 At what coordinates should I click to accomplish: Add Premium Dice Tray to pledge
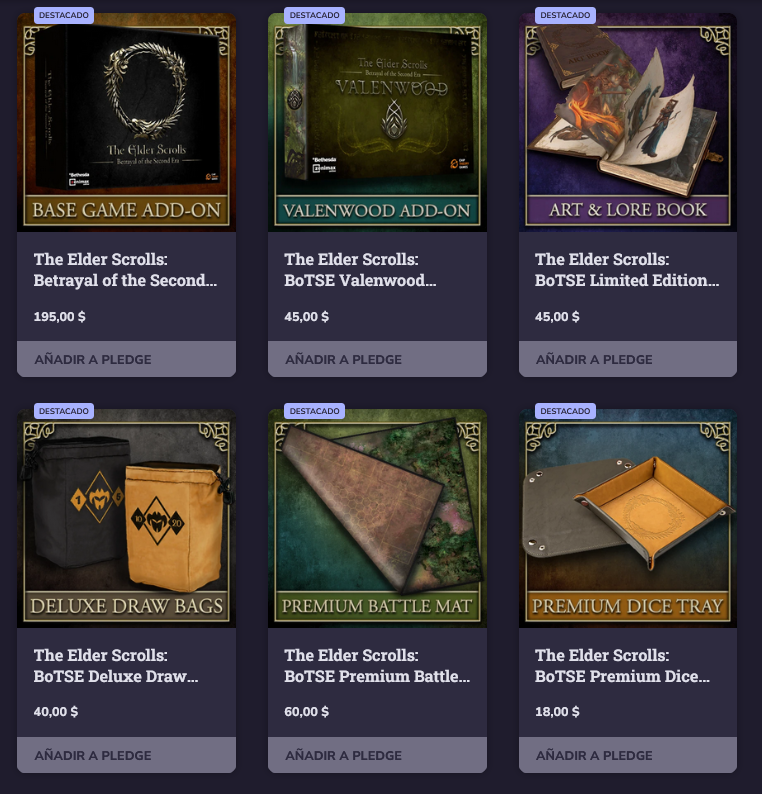pos(628,755)
